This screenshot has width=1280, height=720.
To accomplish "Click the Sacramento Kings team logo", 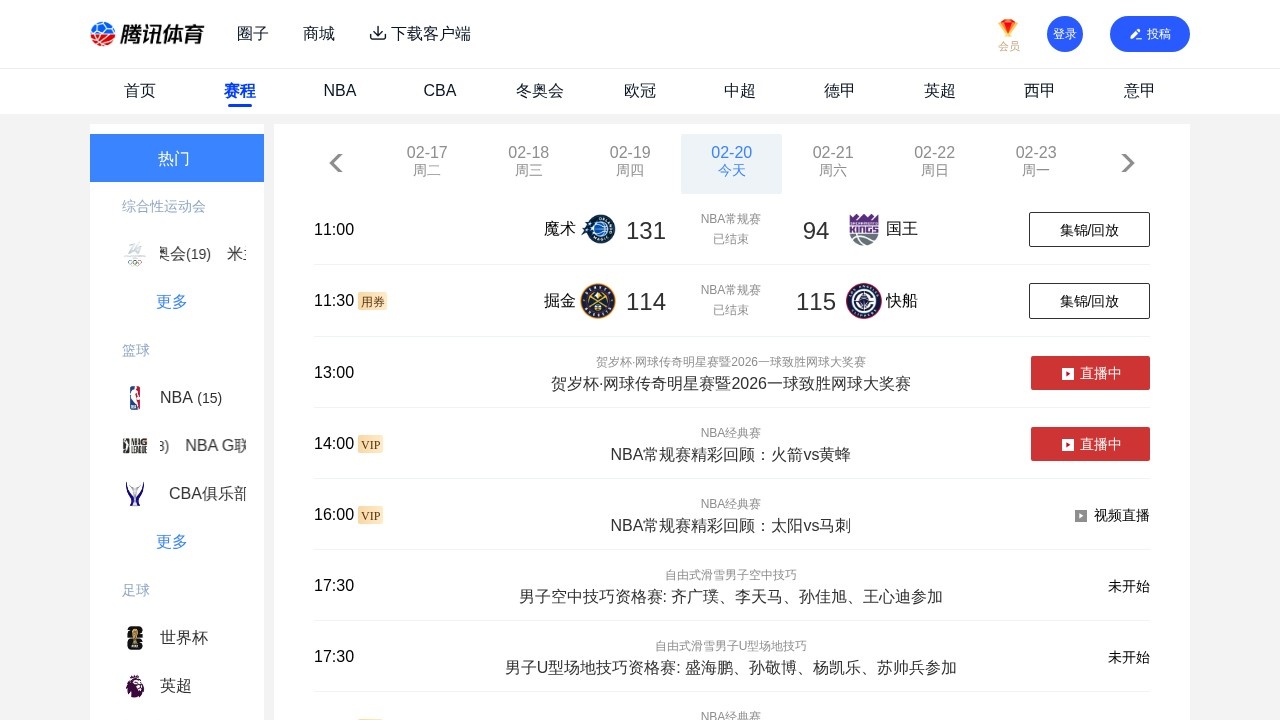I will [863, 229].
